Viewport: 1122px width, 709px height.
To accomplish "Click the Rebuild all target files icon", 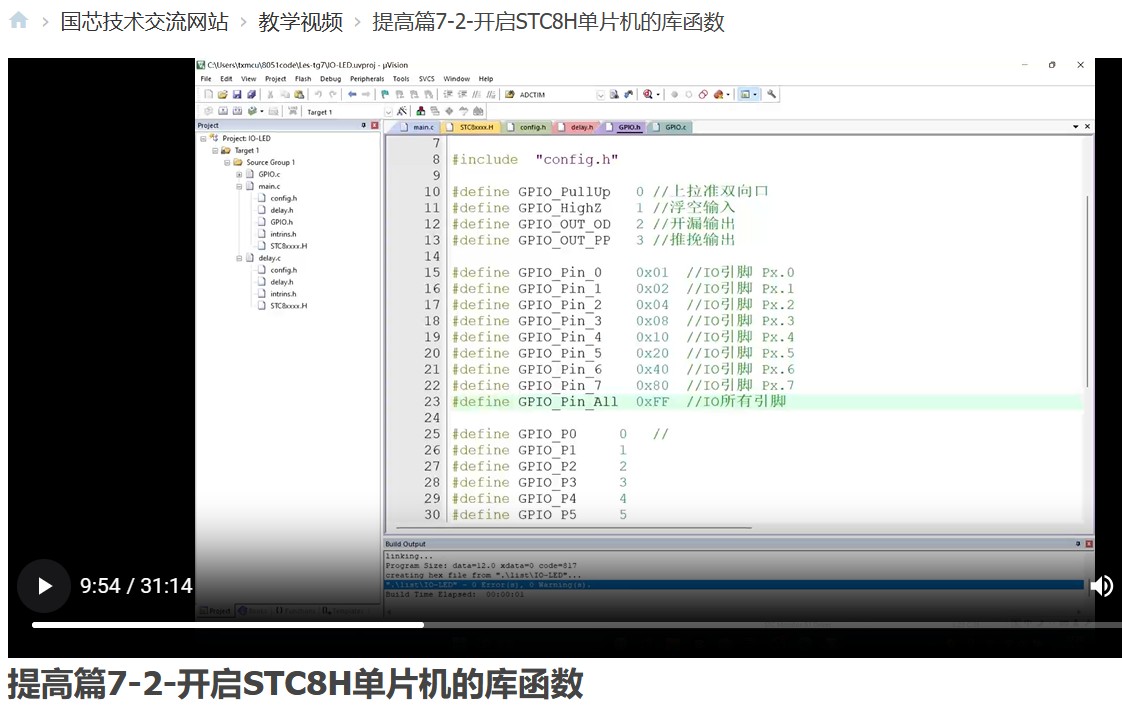I will pos(237,112).
